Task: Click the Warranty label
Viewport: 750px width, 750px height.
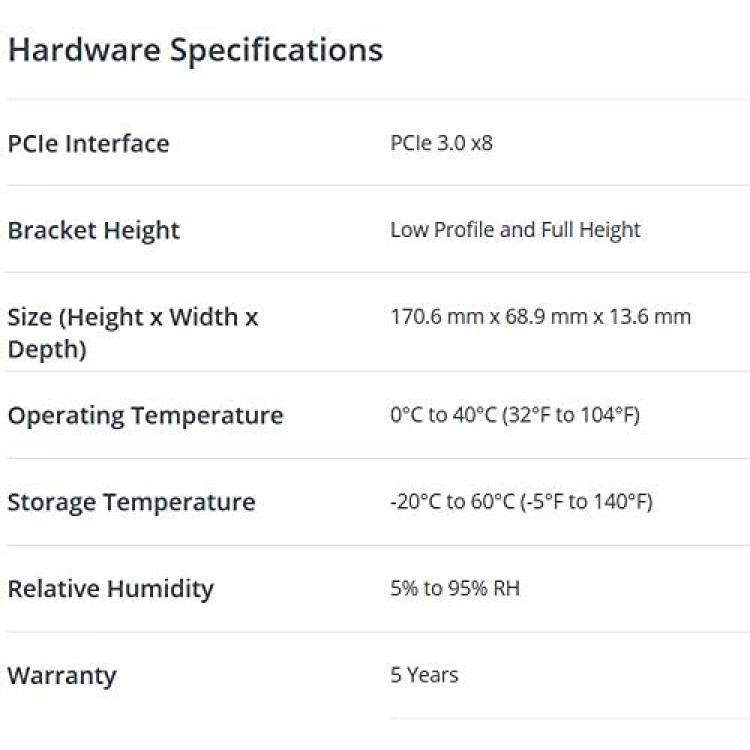Action: (x=62, y=676)
